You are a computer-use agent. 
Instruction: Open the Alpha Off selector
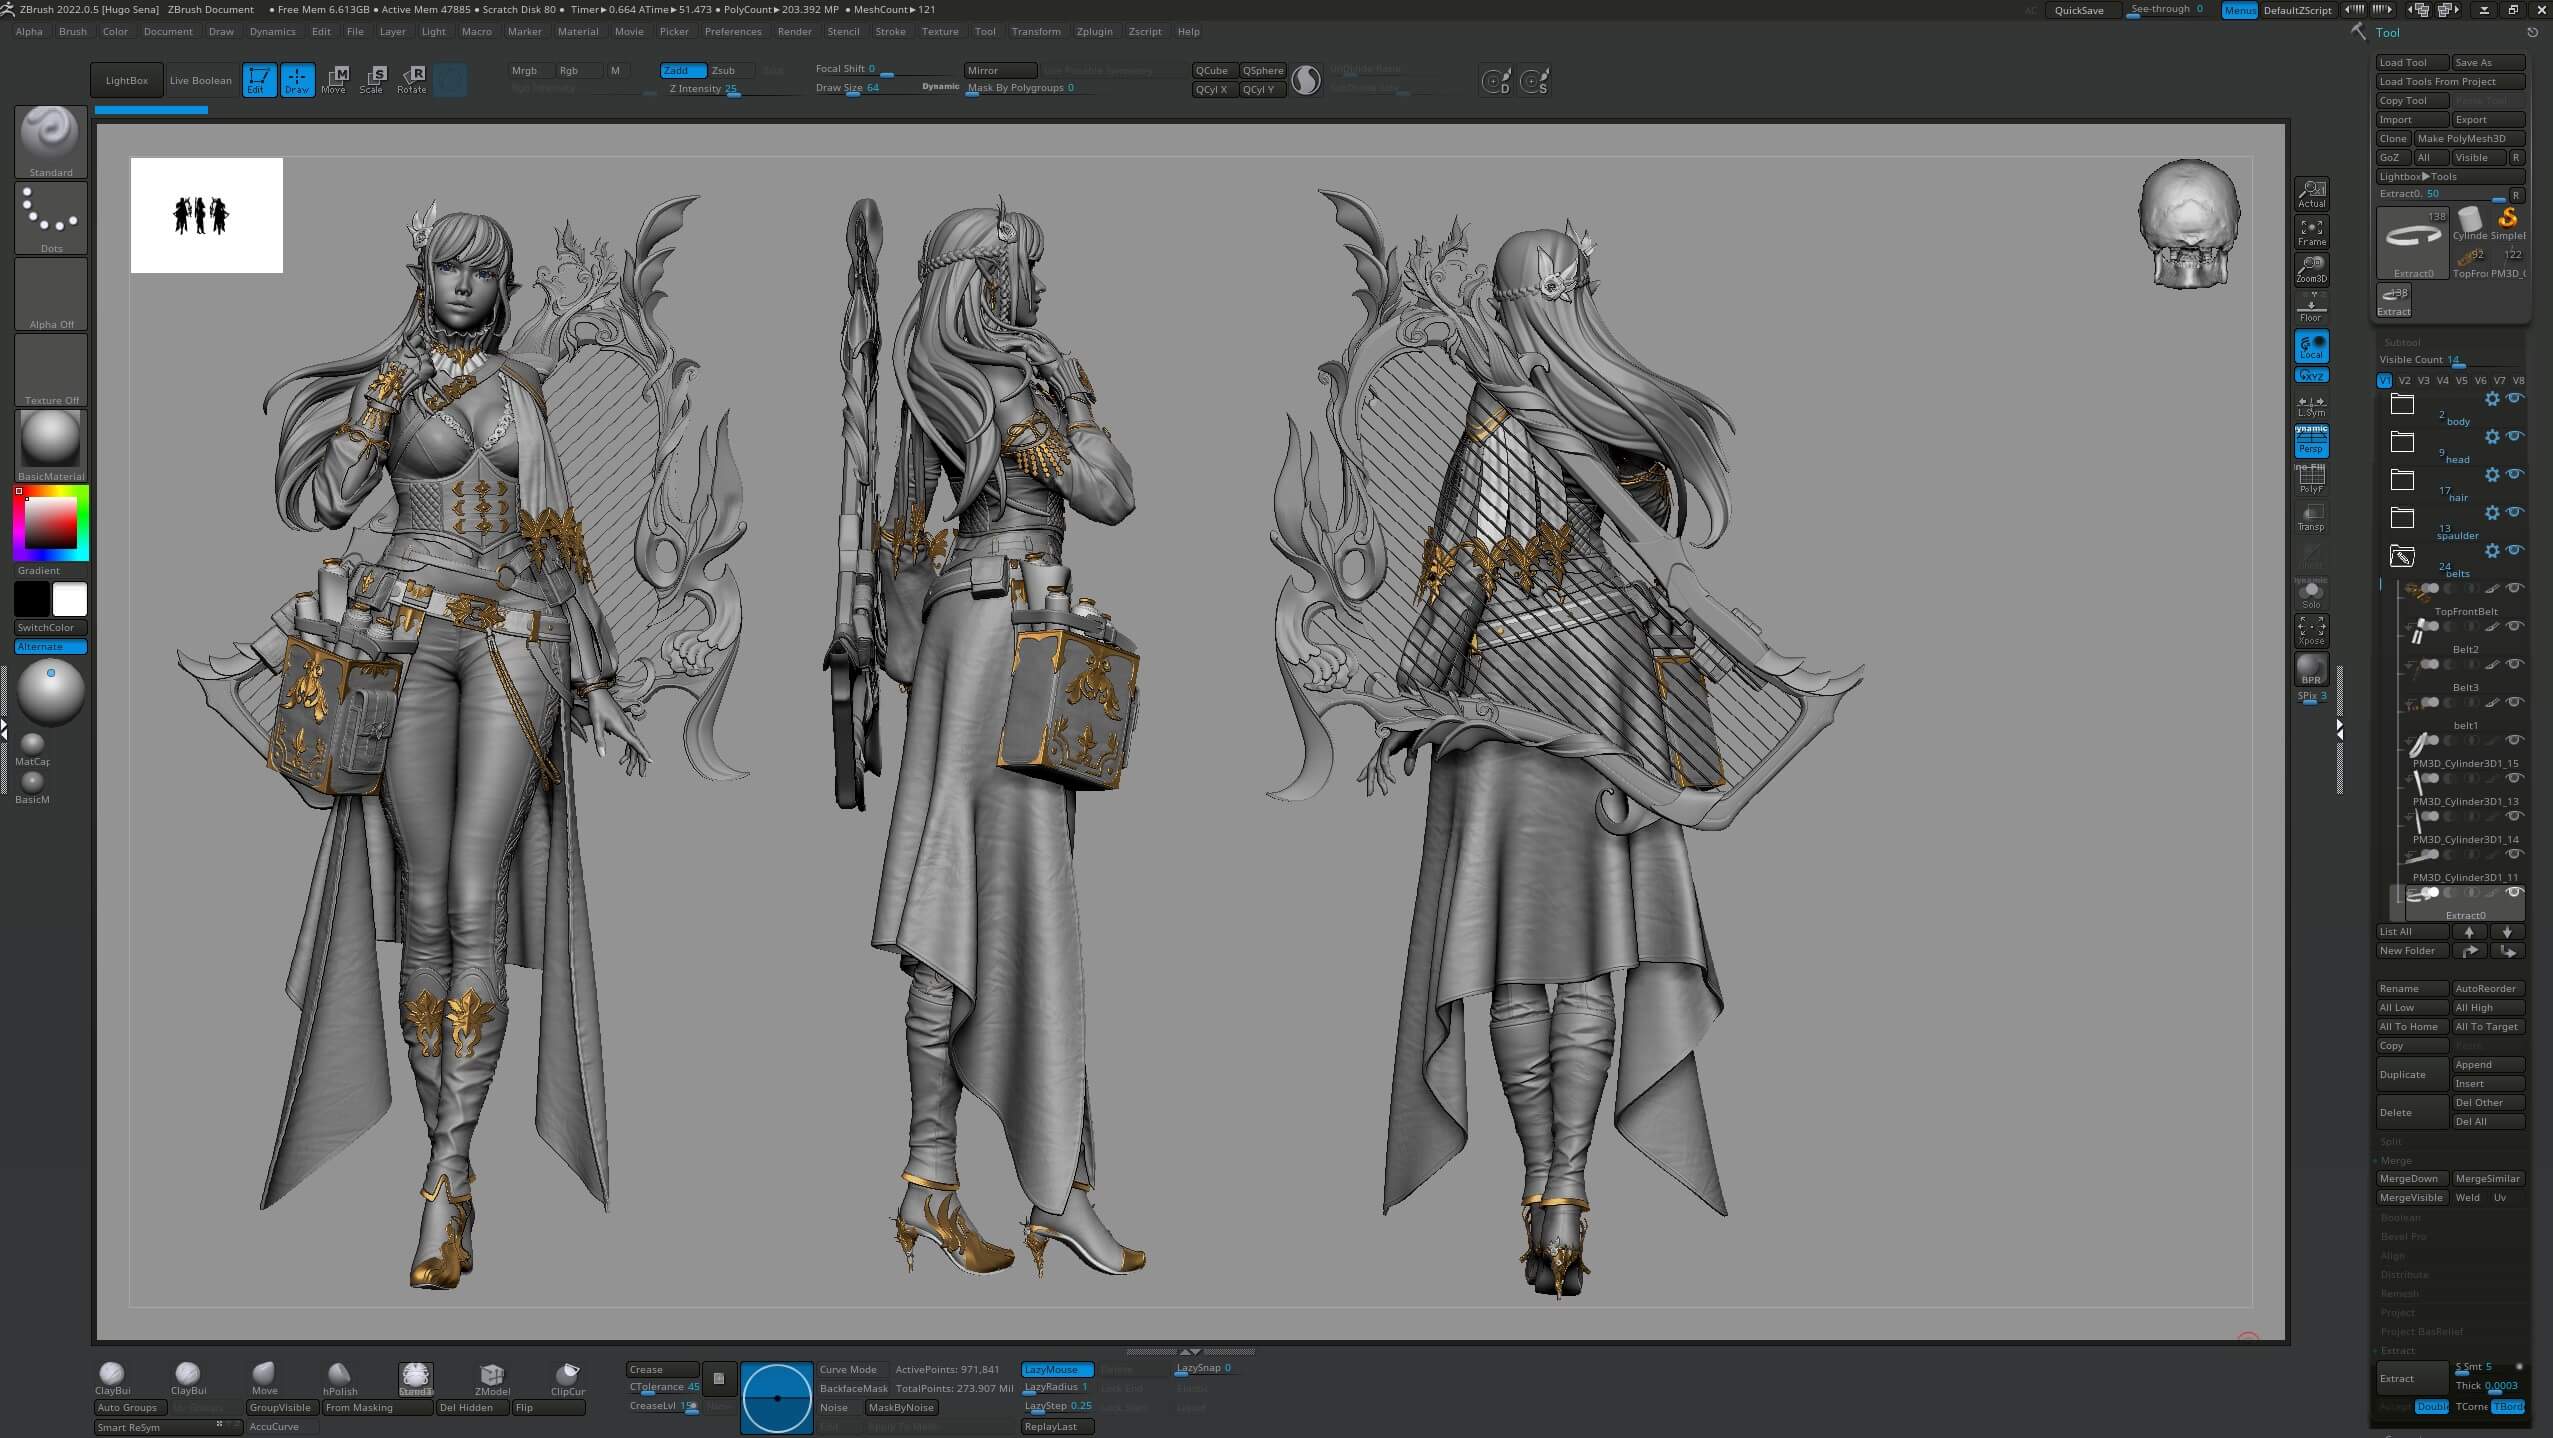click(51, 294)
